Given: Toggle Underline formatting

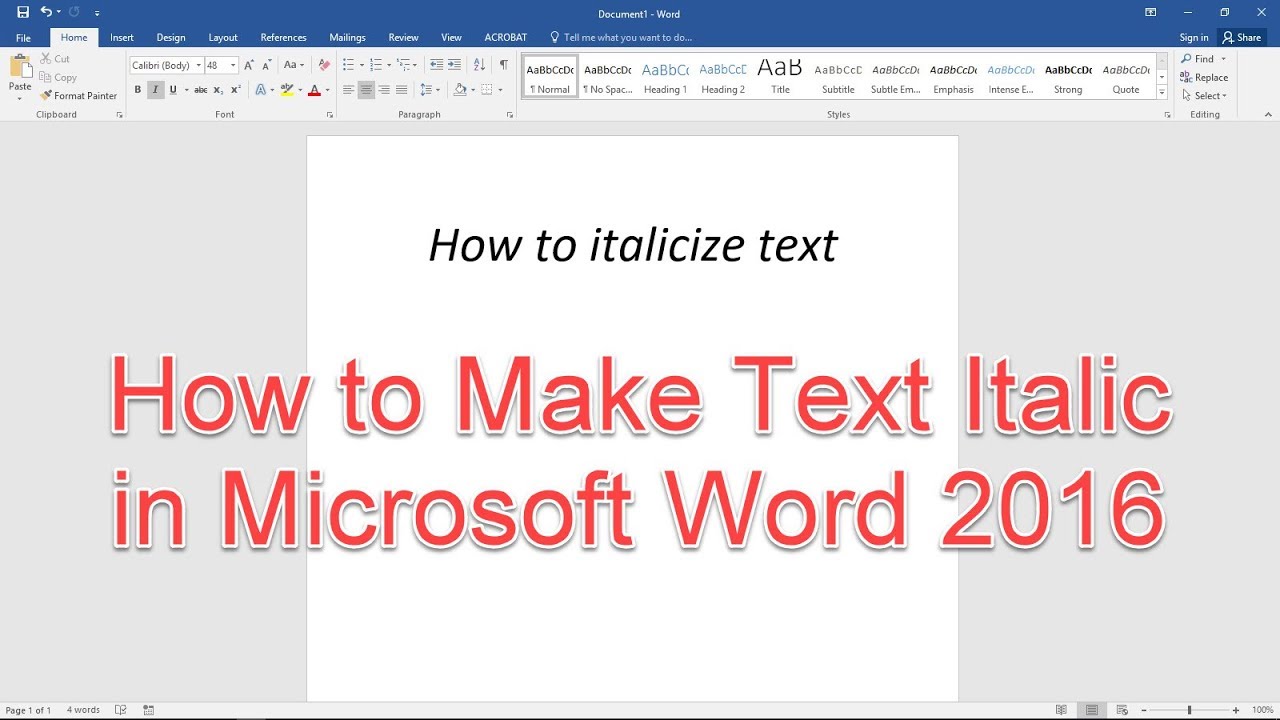Looking at the screenshot, I should click(x=172, y=90).
